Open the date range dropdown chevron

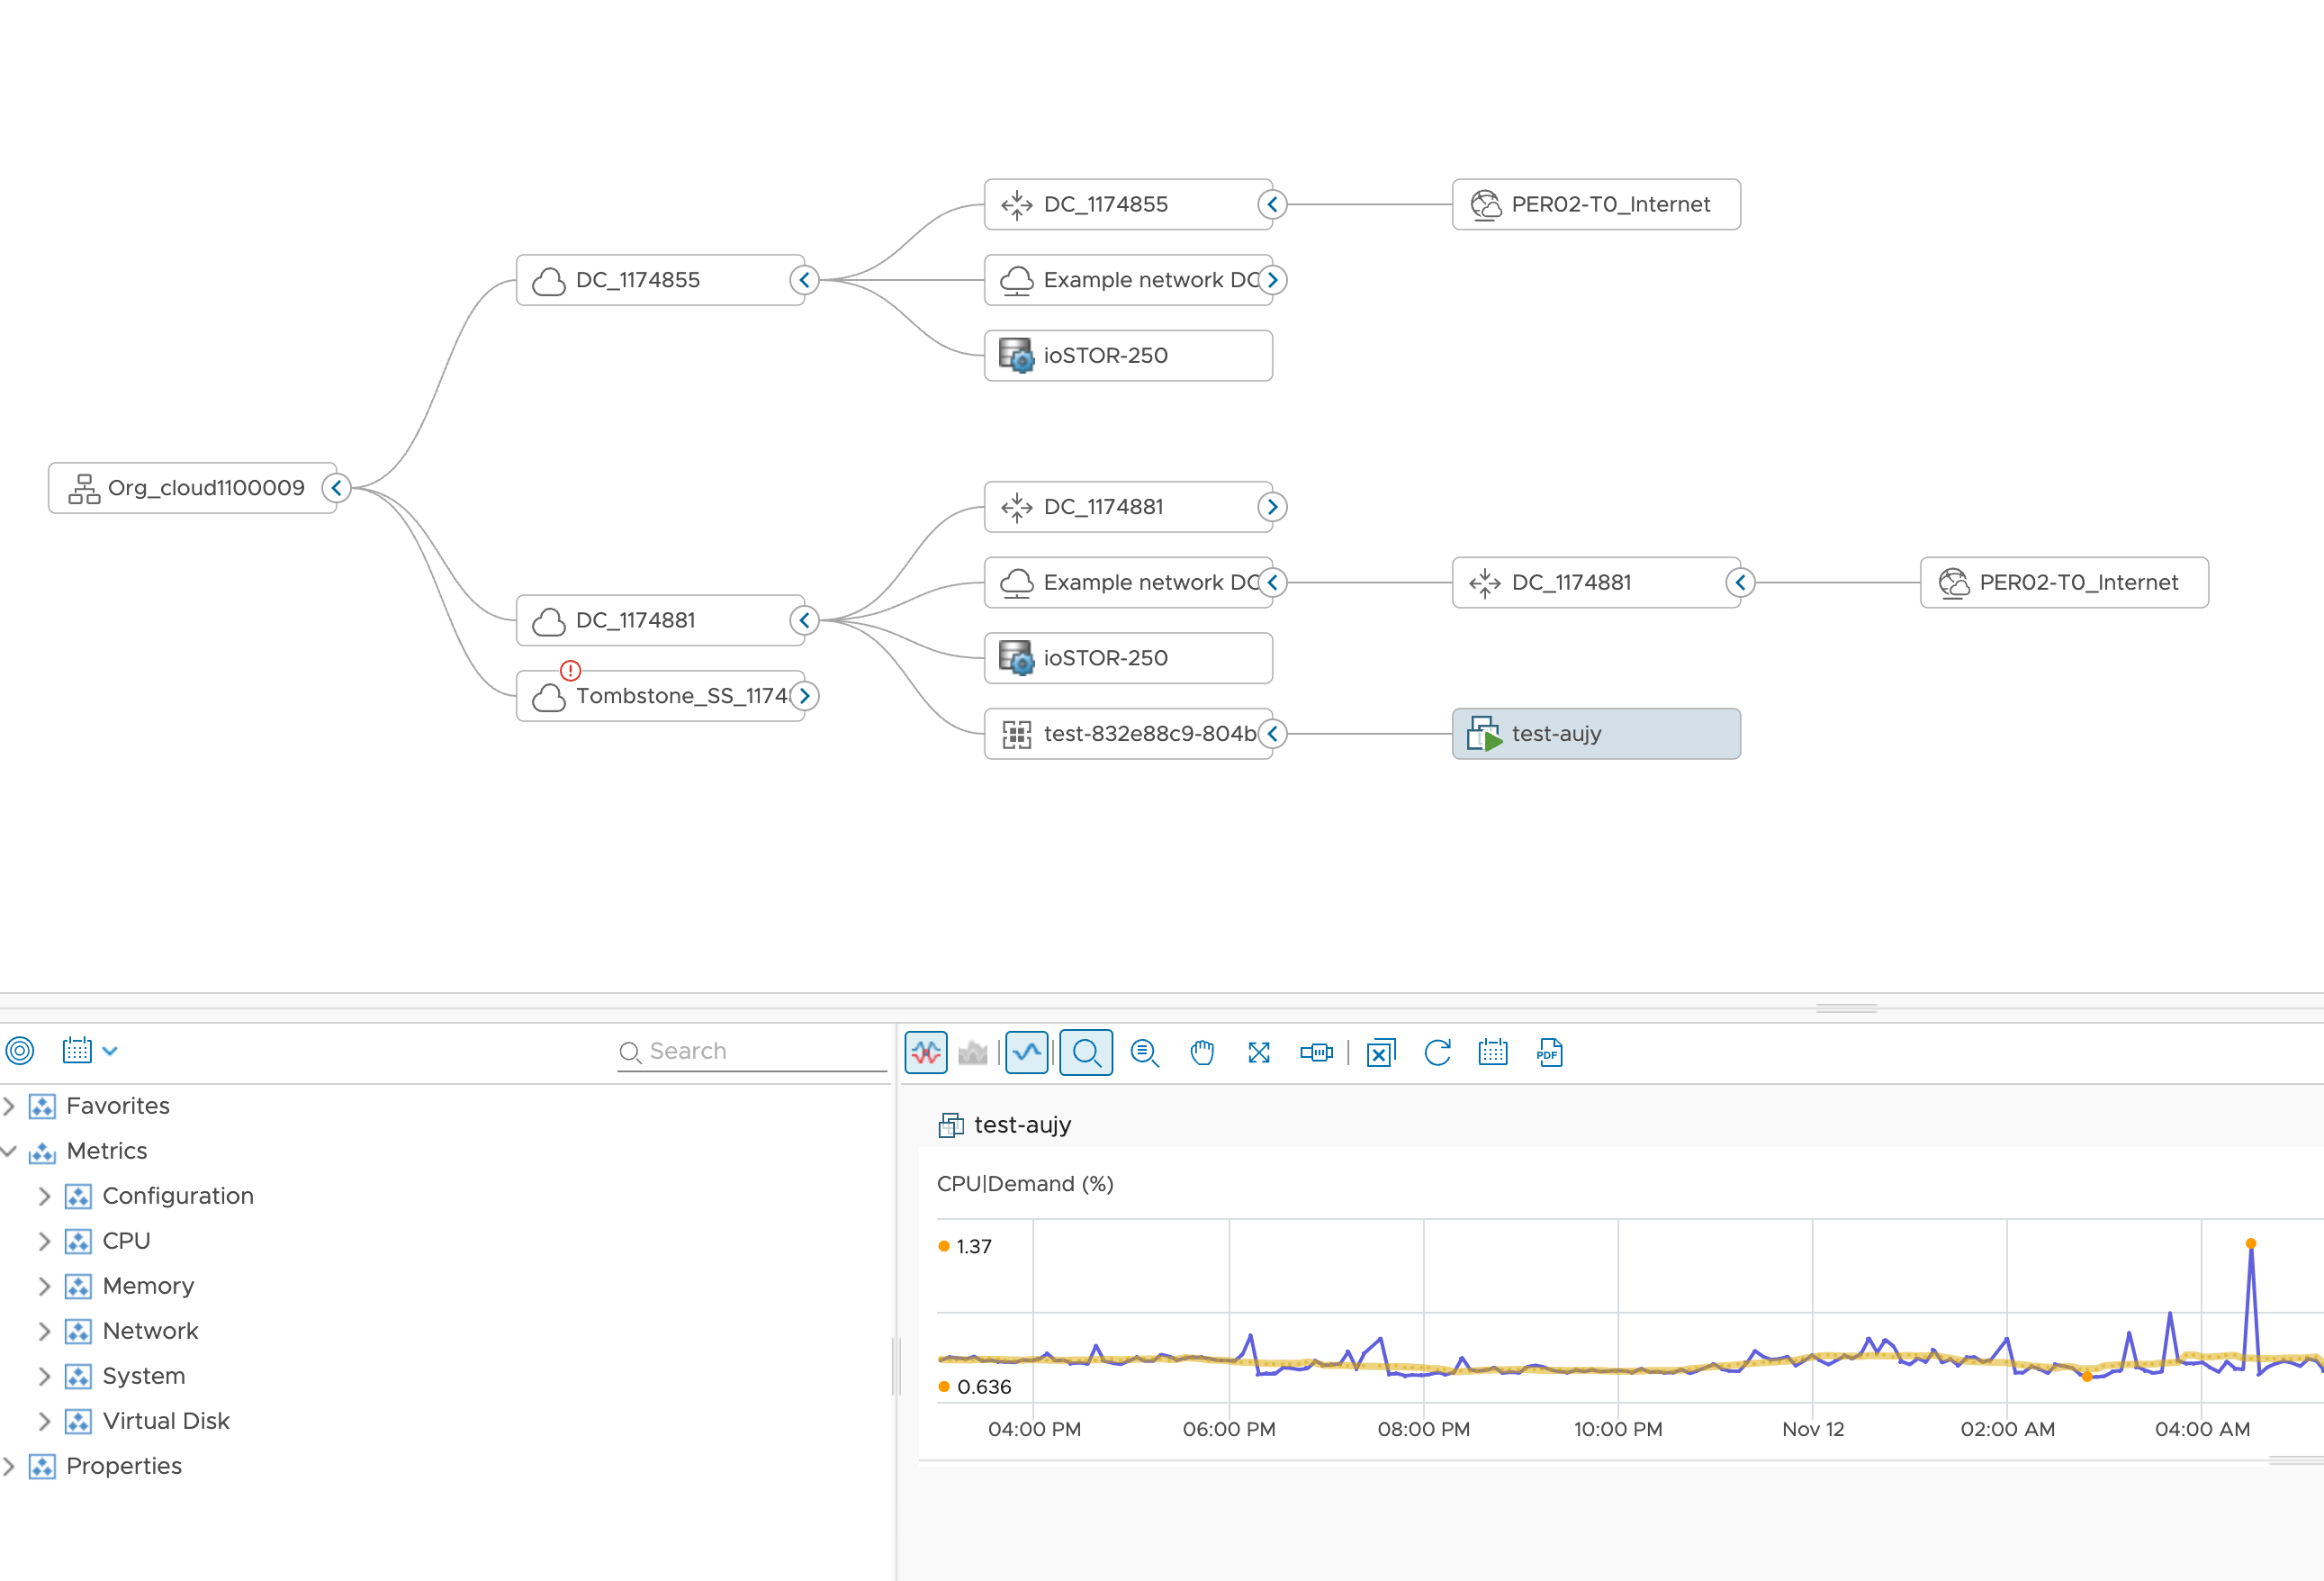tap(110, 1050)
